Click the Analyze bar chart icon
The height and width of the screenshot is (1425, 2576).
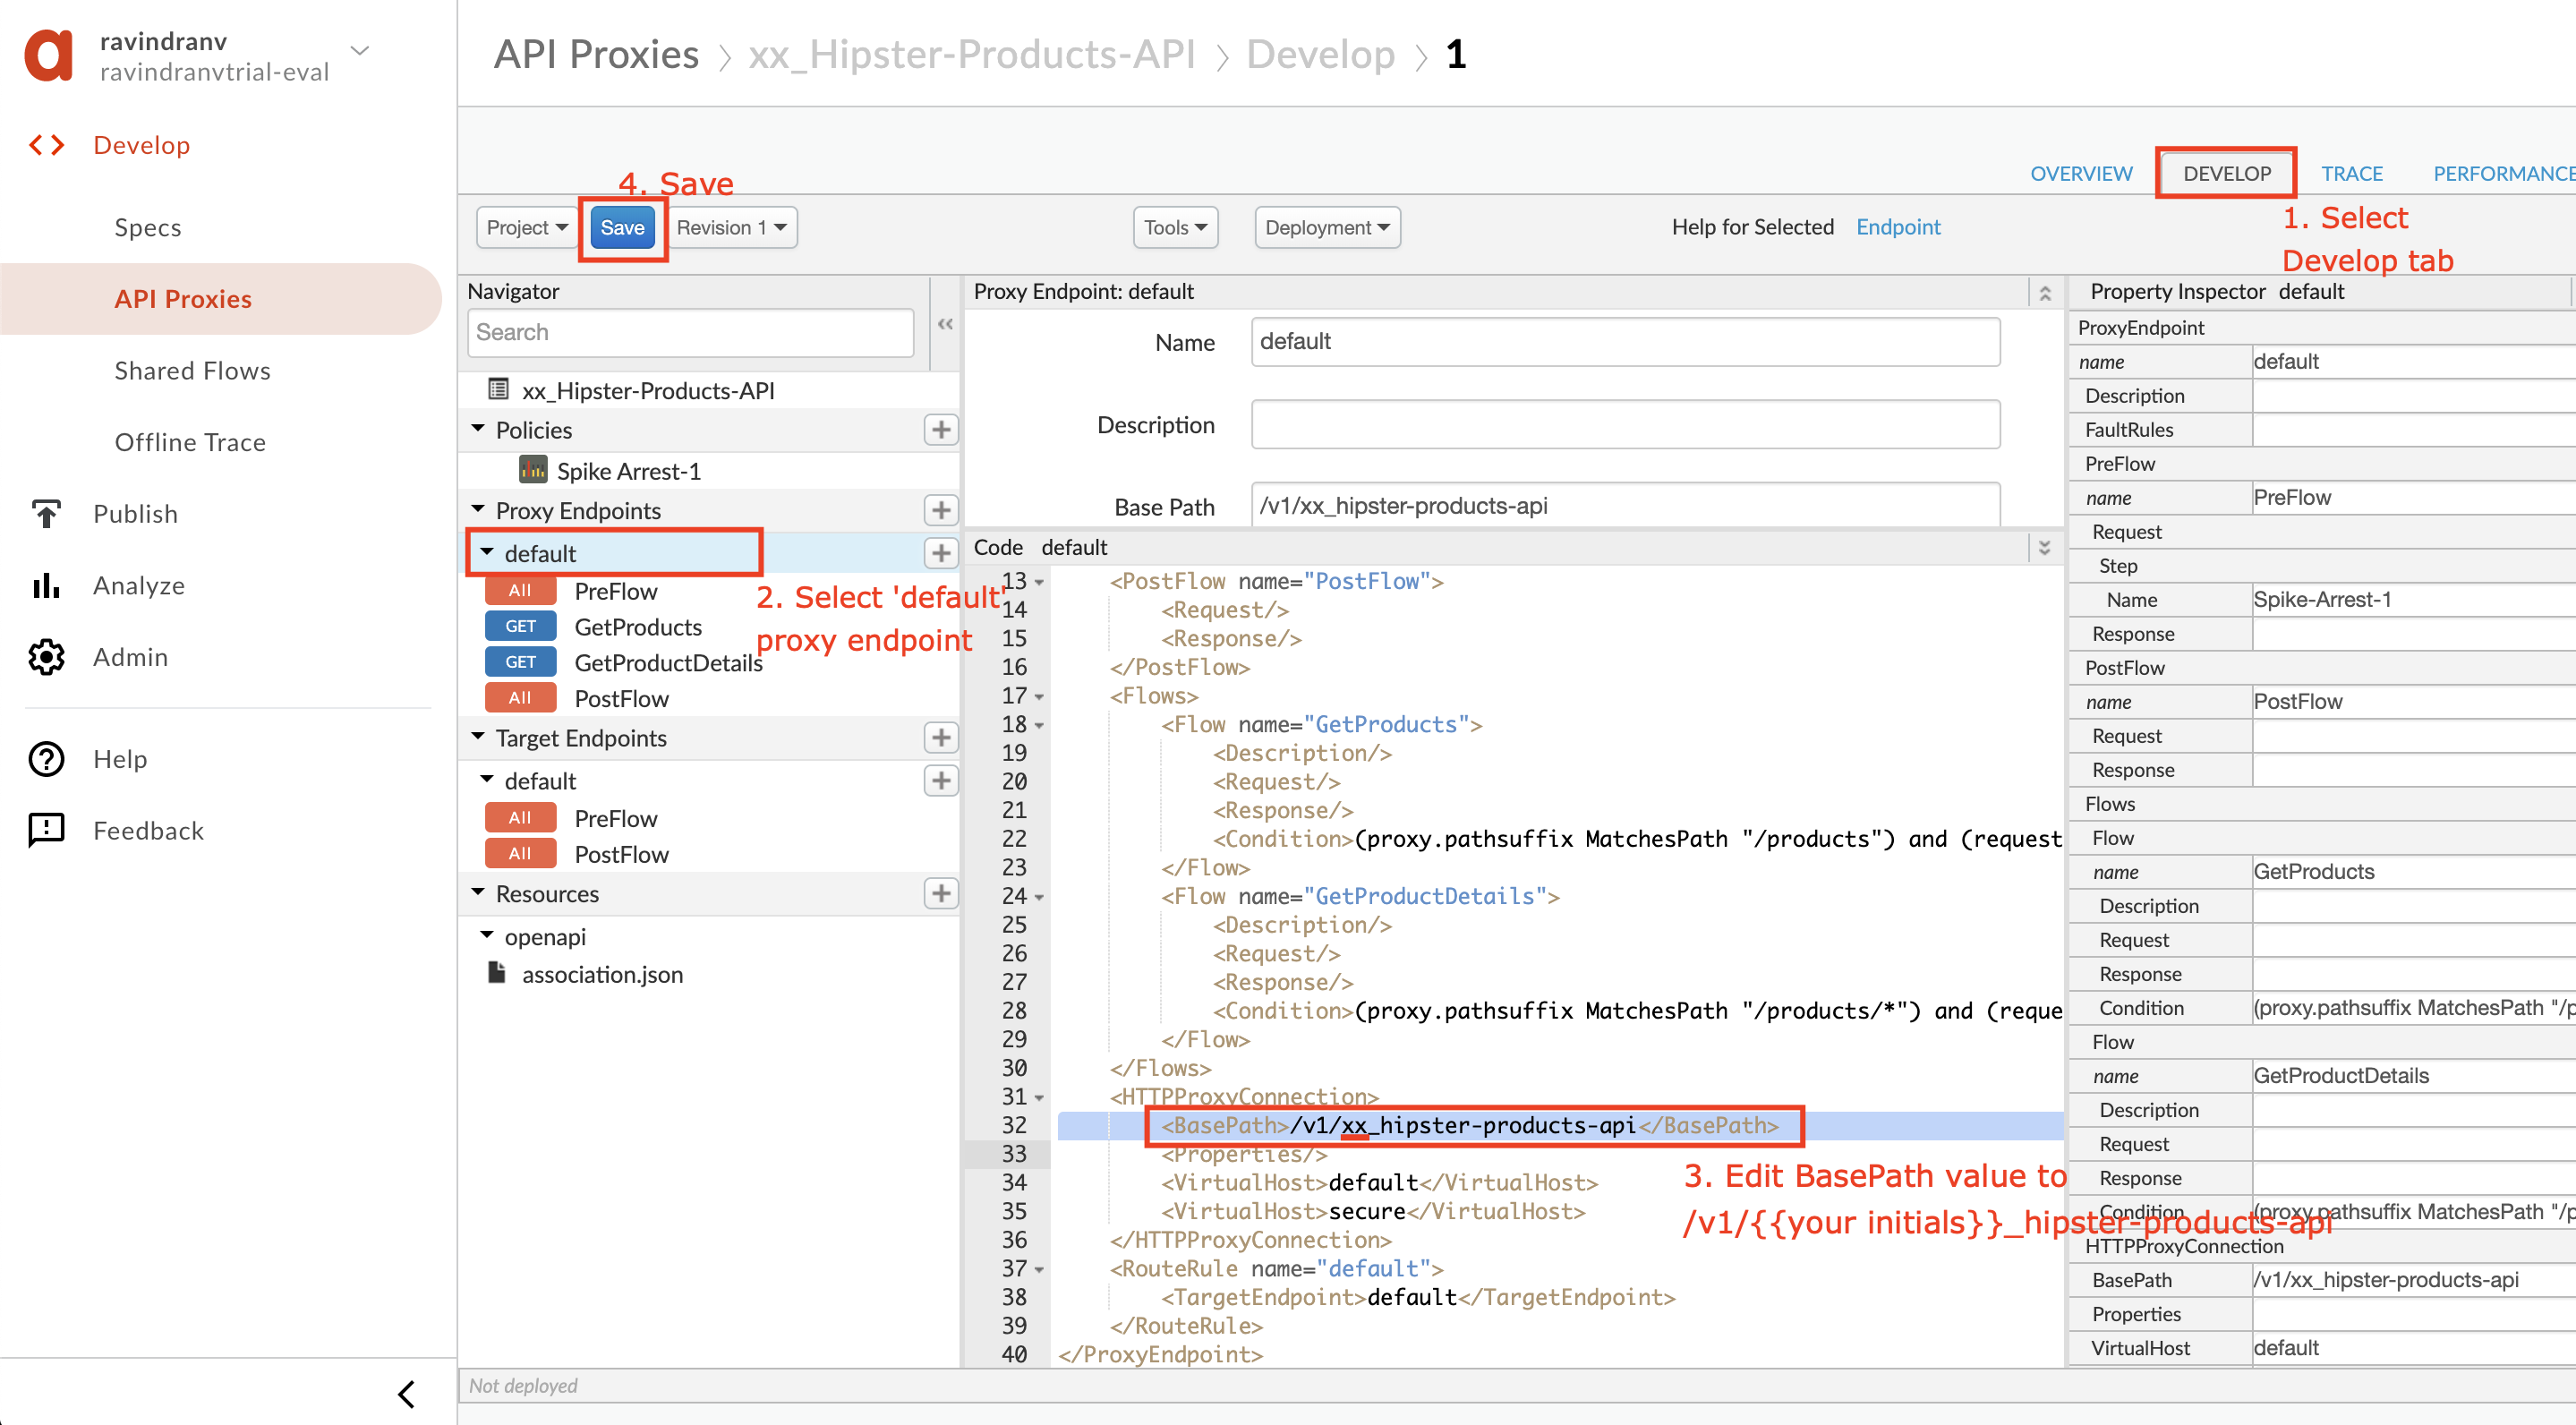pos(46,585)
